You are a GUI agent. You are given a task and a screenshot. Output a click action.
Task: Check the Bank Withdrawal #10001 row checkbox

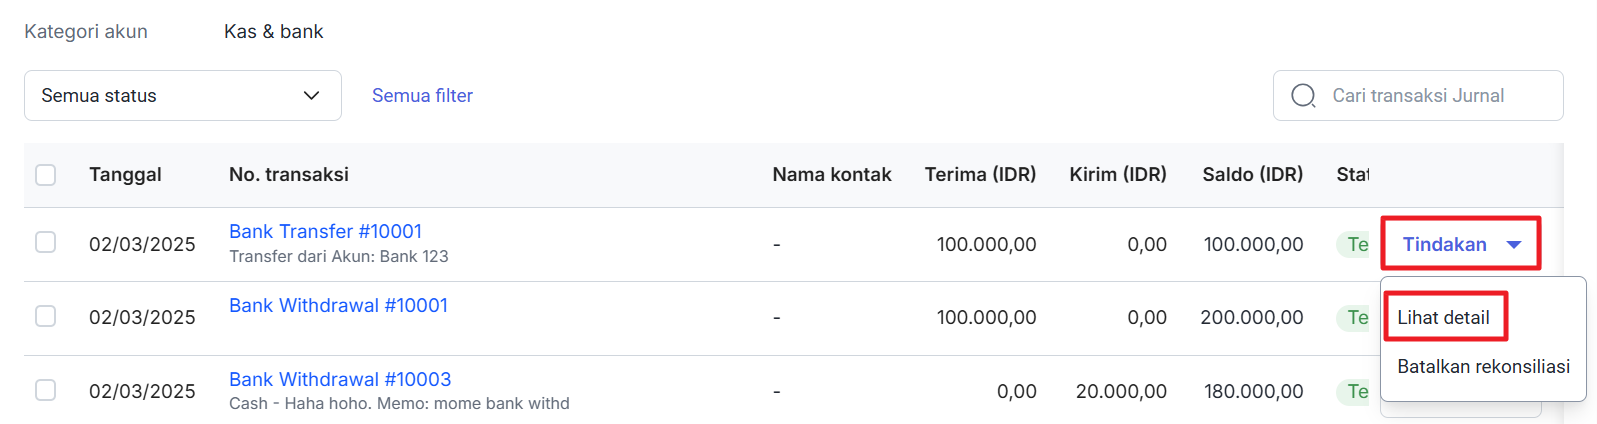[x=46, y=316]
